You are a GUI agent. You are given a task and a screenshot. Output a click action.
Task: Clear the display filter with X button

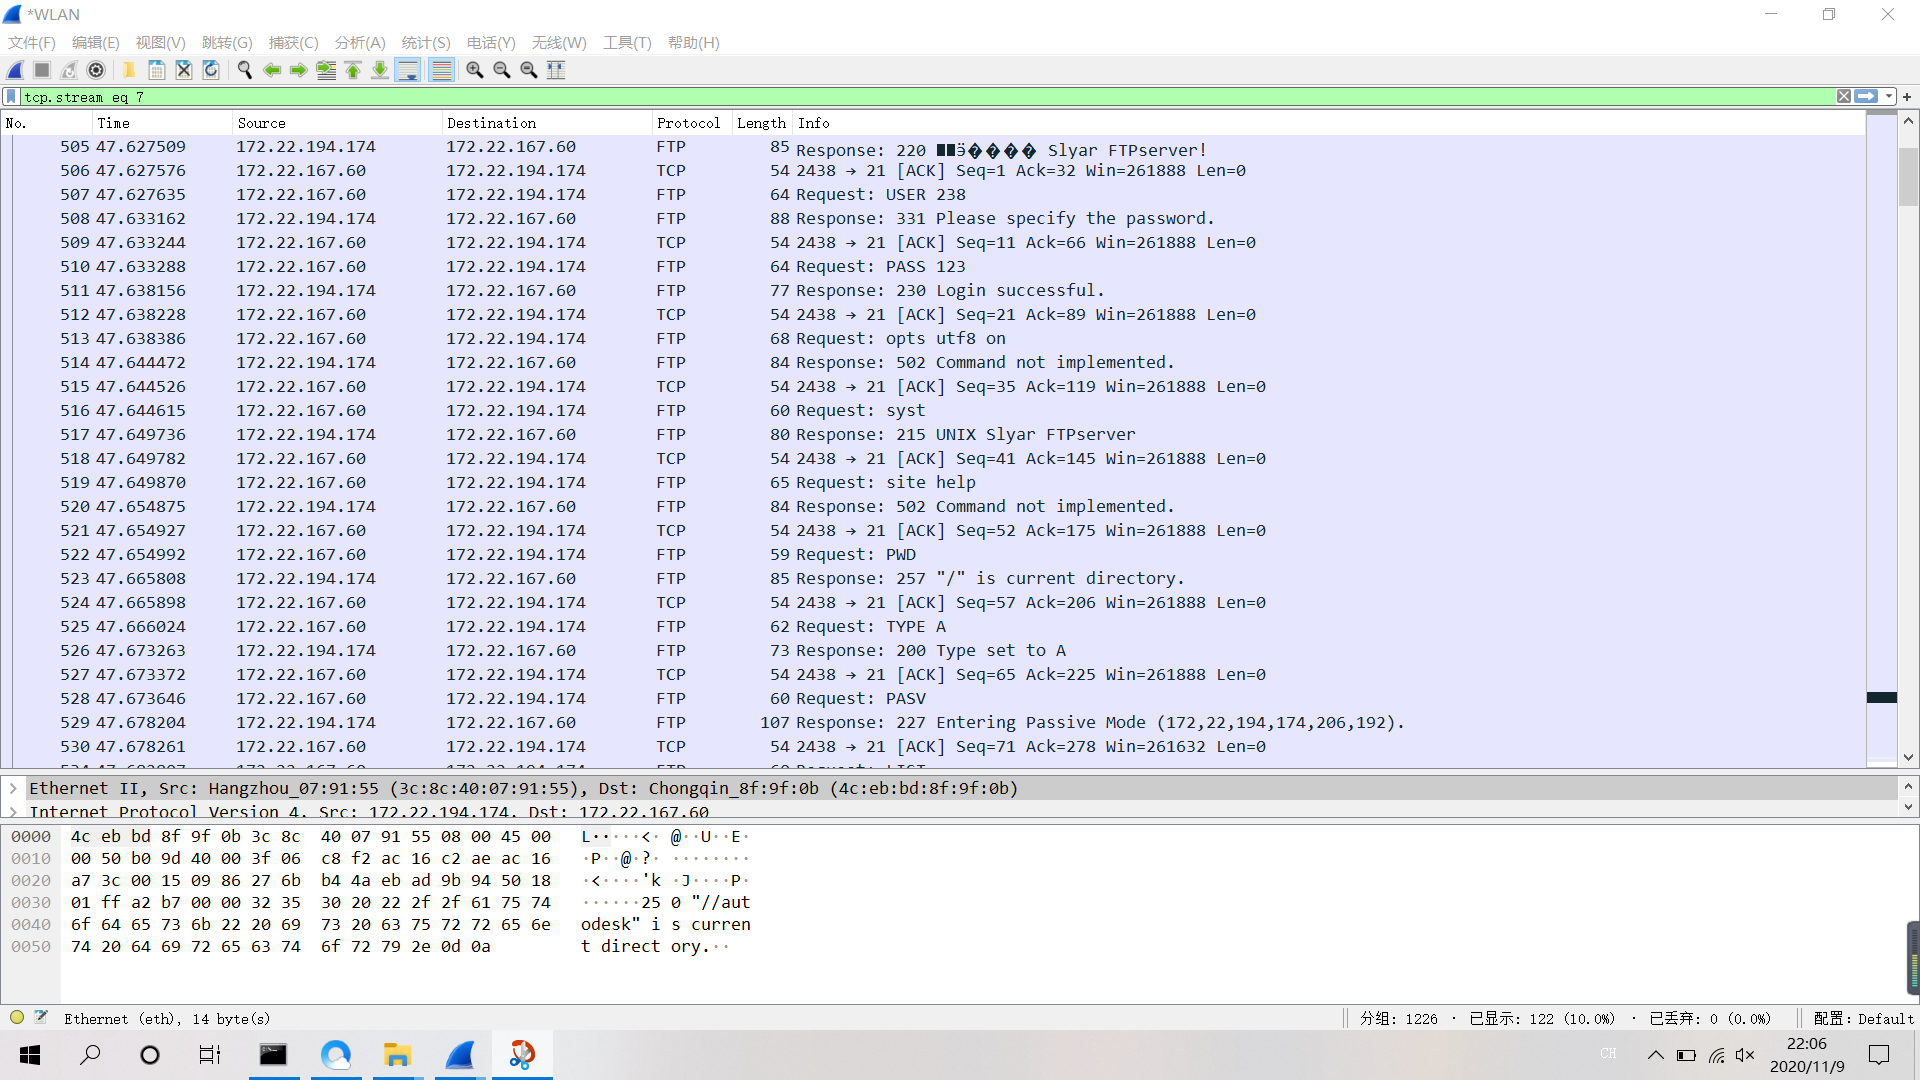click(1843, 97)
